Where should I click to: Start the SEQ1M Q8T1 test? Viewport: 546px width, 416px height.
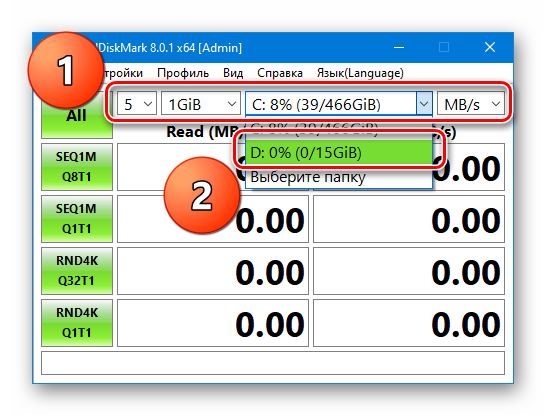point(77,167)
